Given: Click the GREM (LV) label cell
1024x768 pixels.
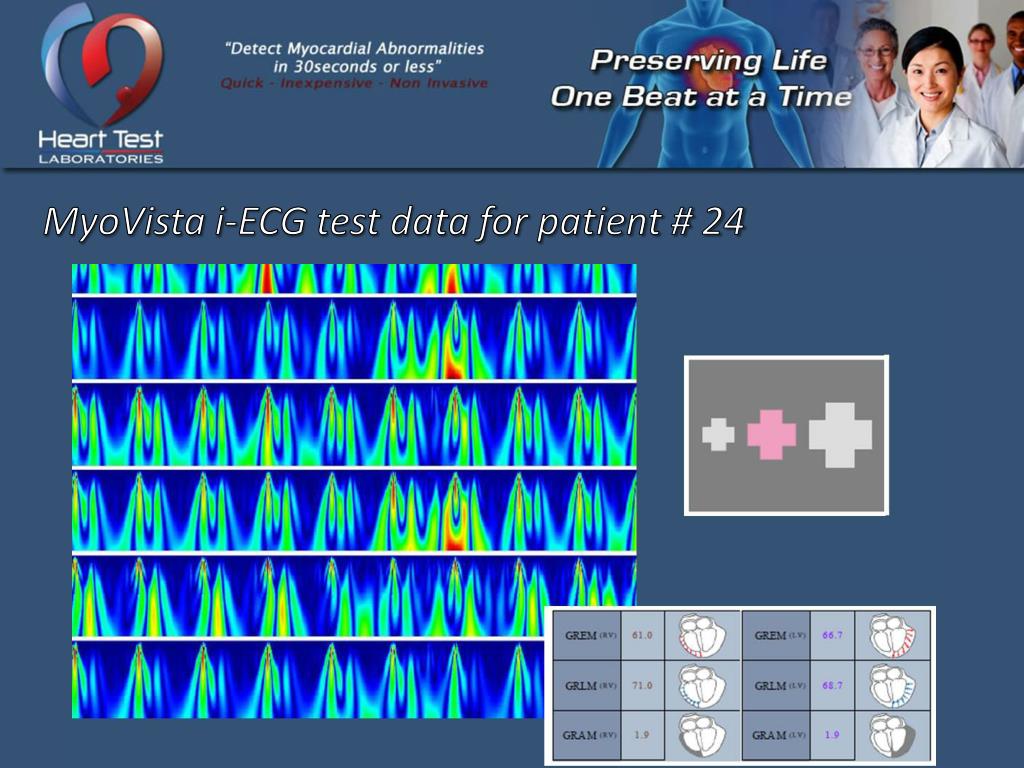Looking at the screenshot, I should coord(776,635).
